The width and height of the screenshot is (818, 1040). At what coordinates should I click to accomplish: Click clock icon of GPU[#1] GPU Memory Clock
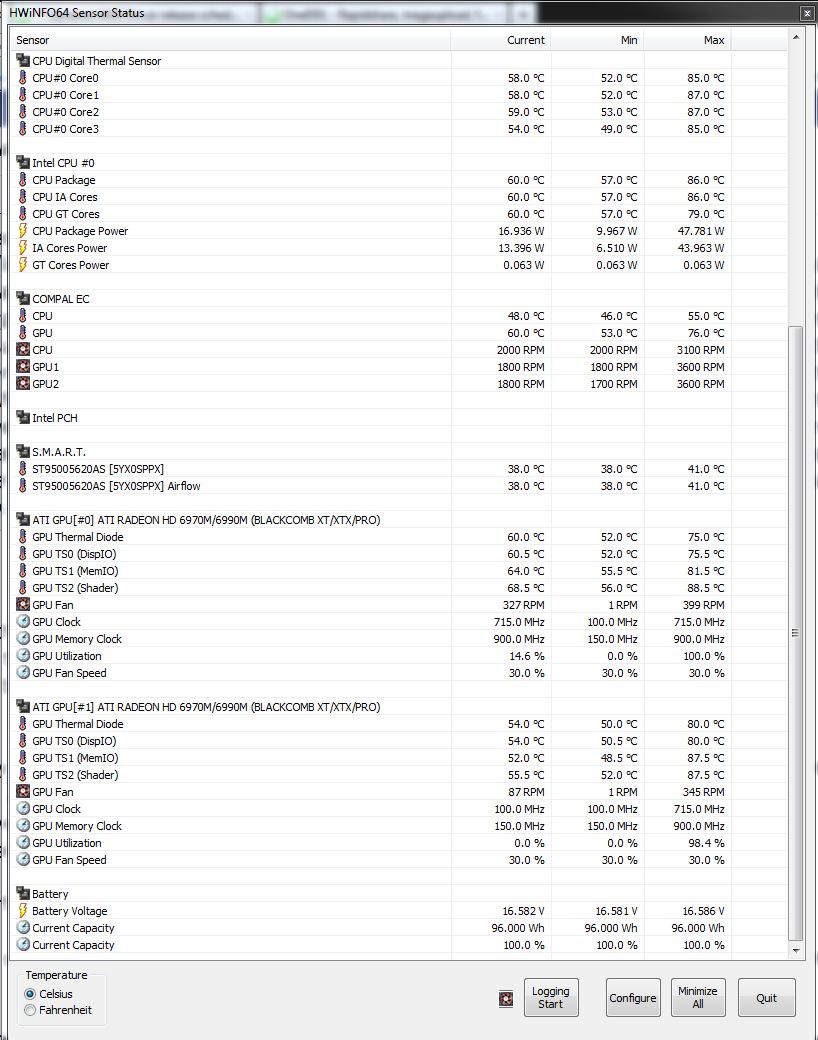click(23, 826)
